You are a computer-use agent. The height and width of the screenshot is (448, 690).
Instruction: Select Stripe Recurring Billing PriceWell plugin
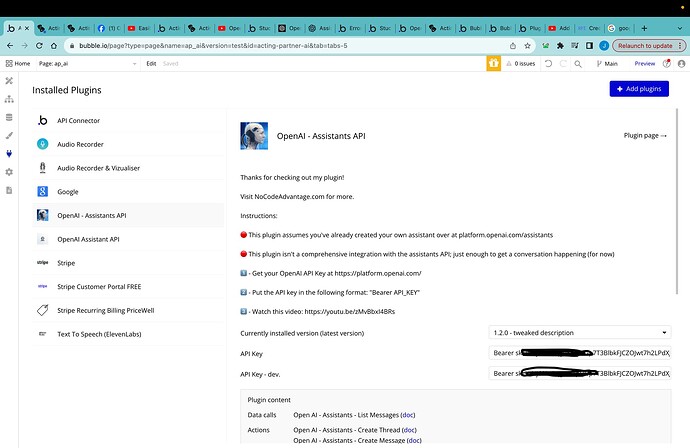click(x=128, y=310)
